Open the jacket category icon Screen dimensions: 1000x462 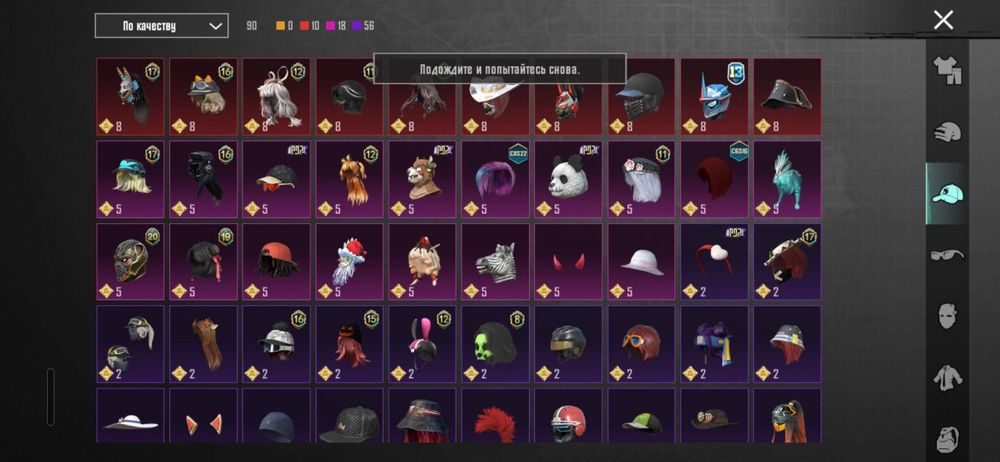(x=947, y=377)
